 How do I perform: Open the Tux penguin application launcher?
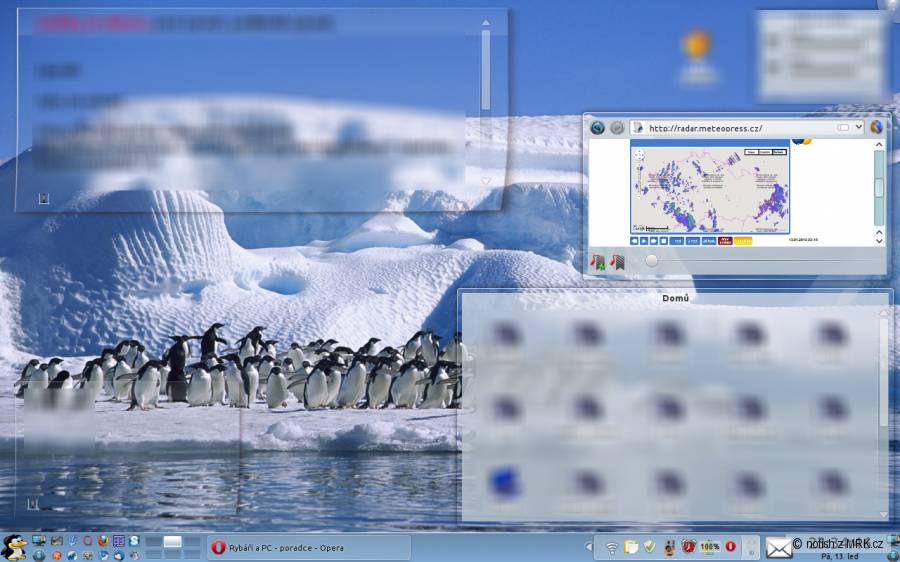(14, 548)
